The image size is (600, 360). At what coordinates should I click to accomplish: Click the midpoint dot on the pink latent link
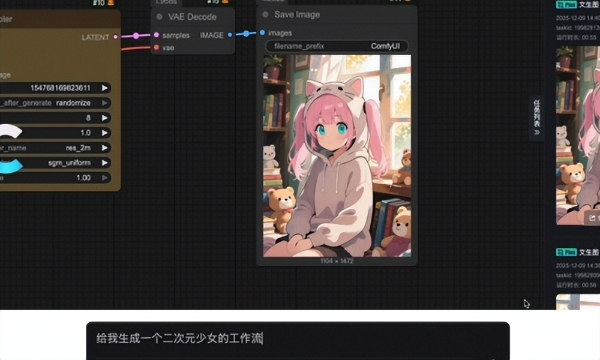point(136,36)
